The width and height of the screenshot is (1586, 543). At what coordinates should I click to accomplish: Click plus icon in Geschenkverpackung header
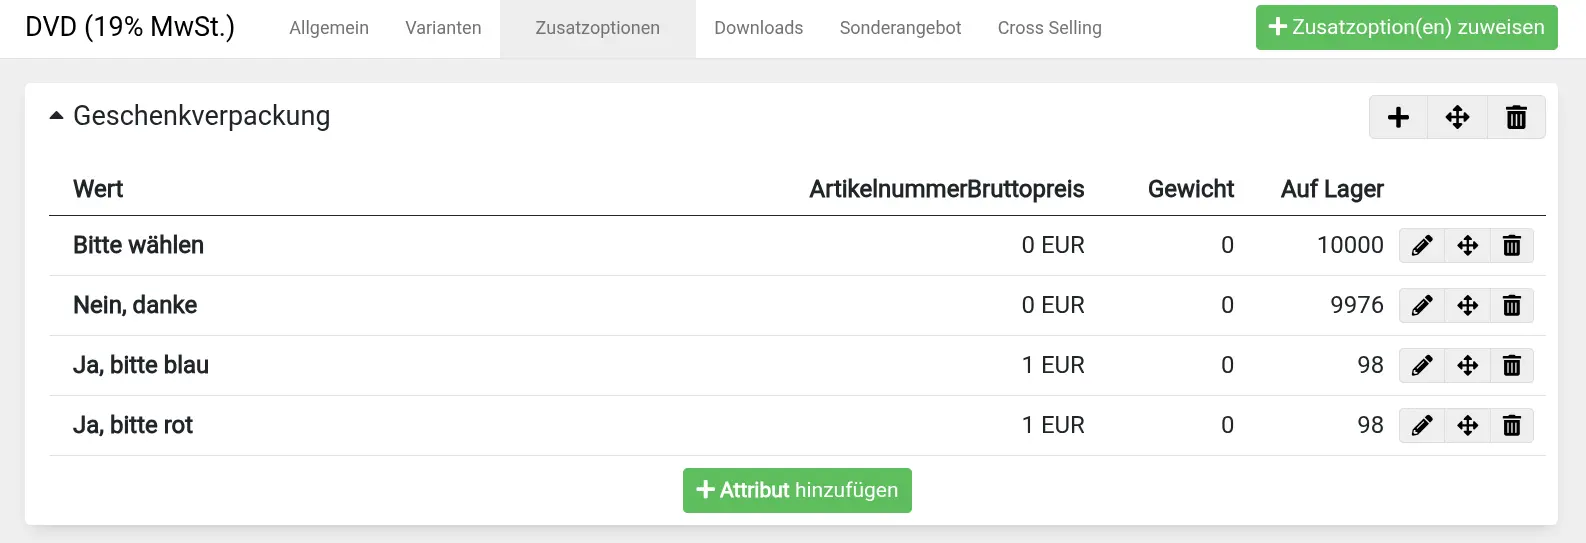click(x=1398, y=117)
